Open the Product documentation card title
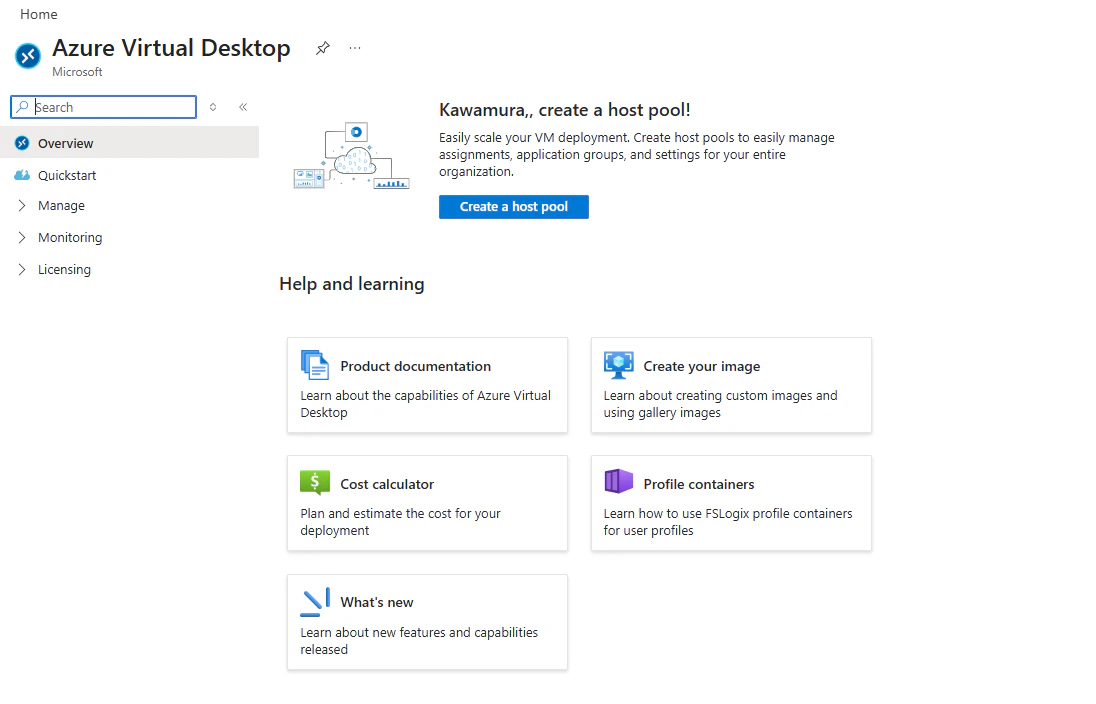 (415, 366)
